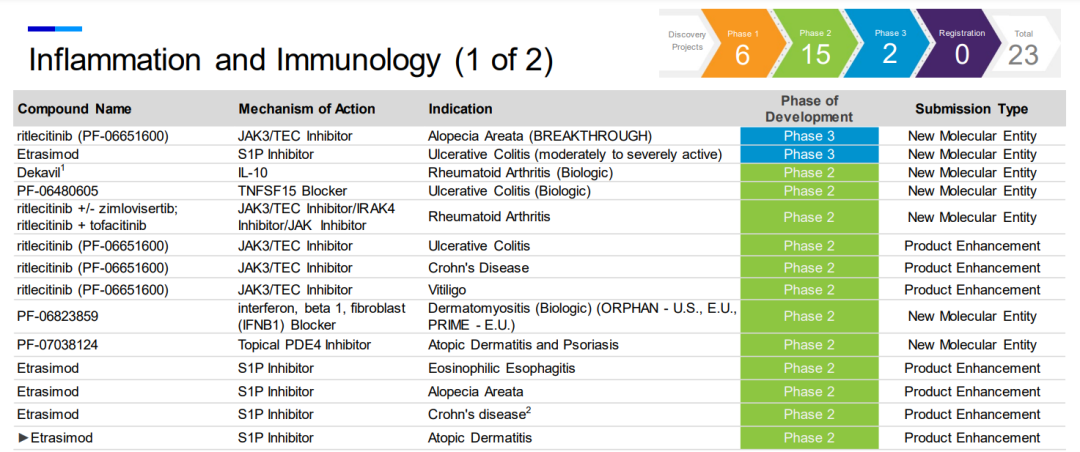
Task: Select the Submission Type column header
Action: point(971,109)
